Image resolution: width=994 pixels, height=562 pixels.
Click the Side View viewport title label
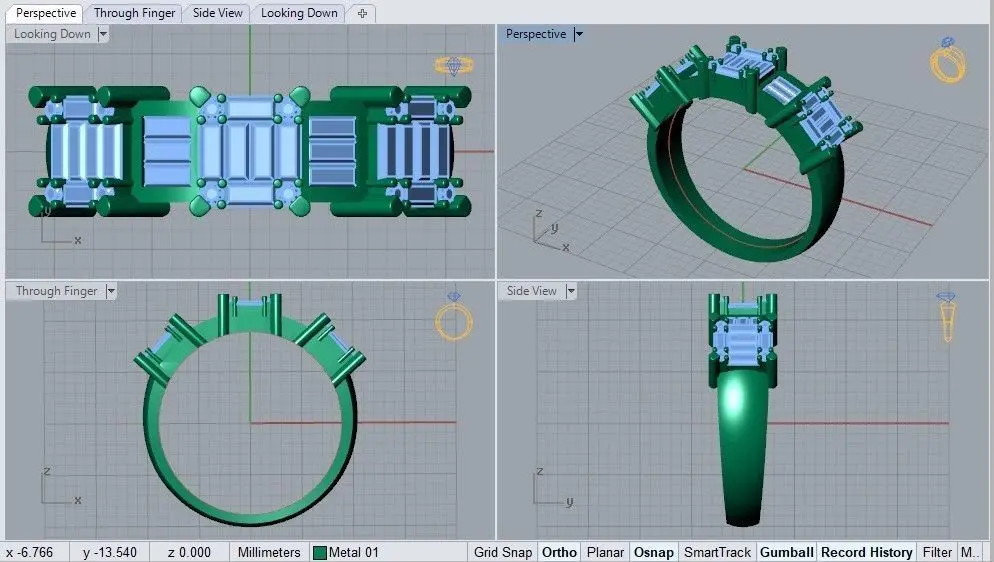531,291
